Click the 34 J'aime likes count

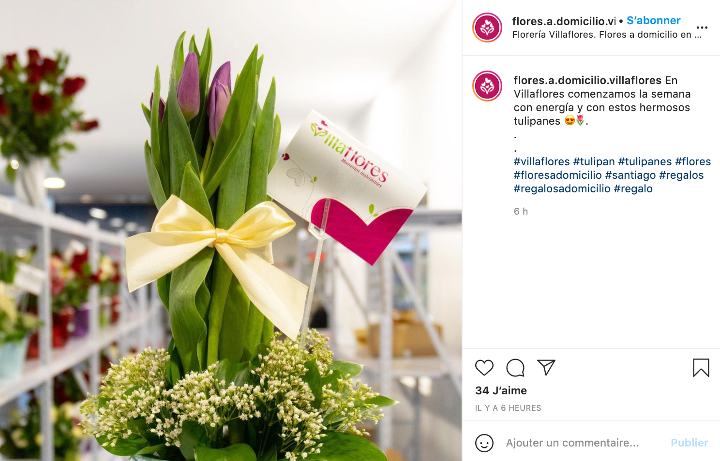[501, 391]
